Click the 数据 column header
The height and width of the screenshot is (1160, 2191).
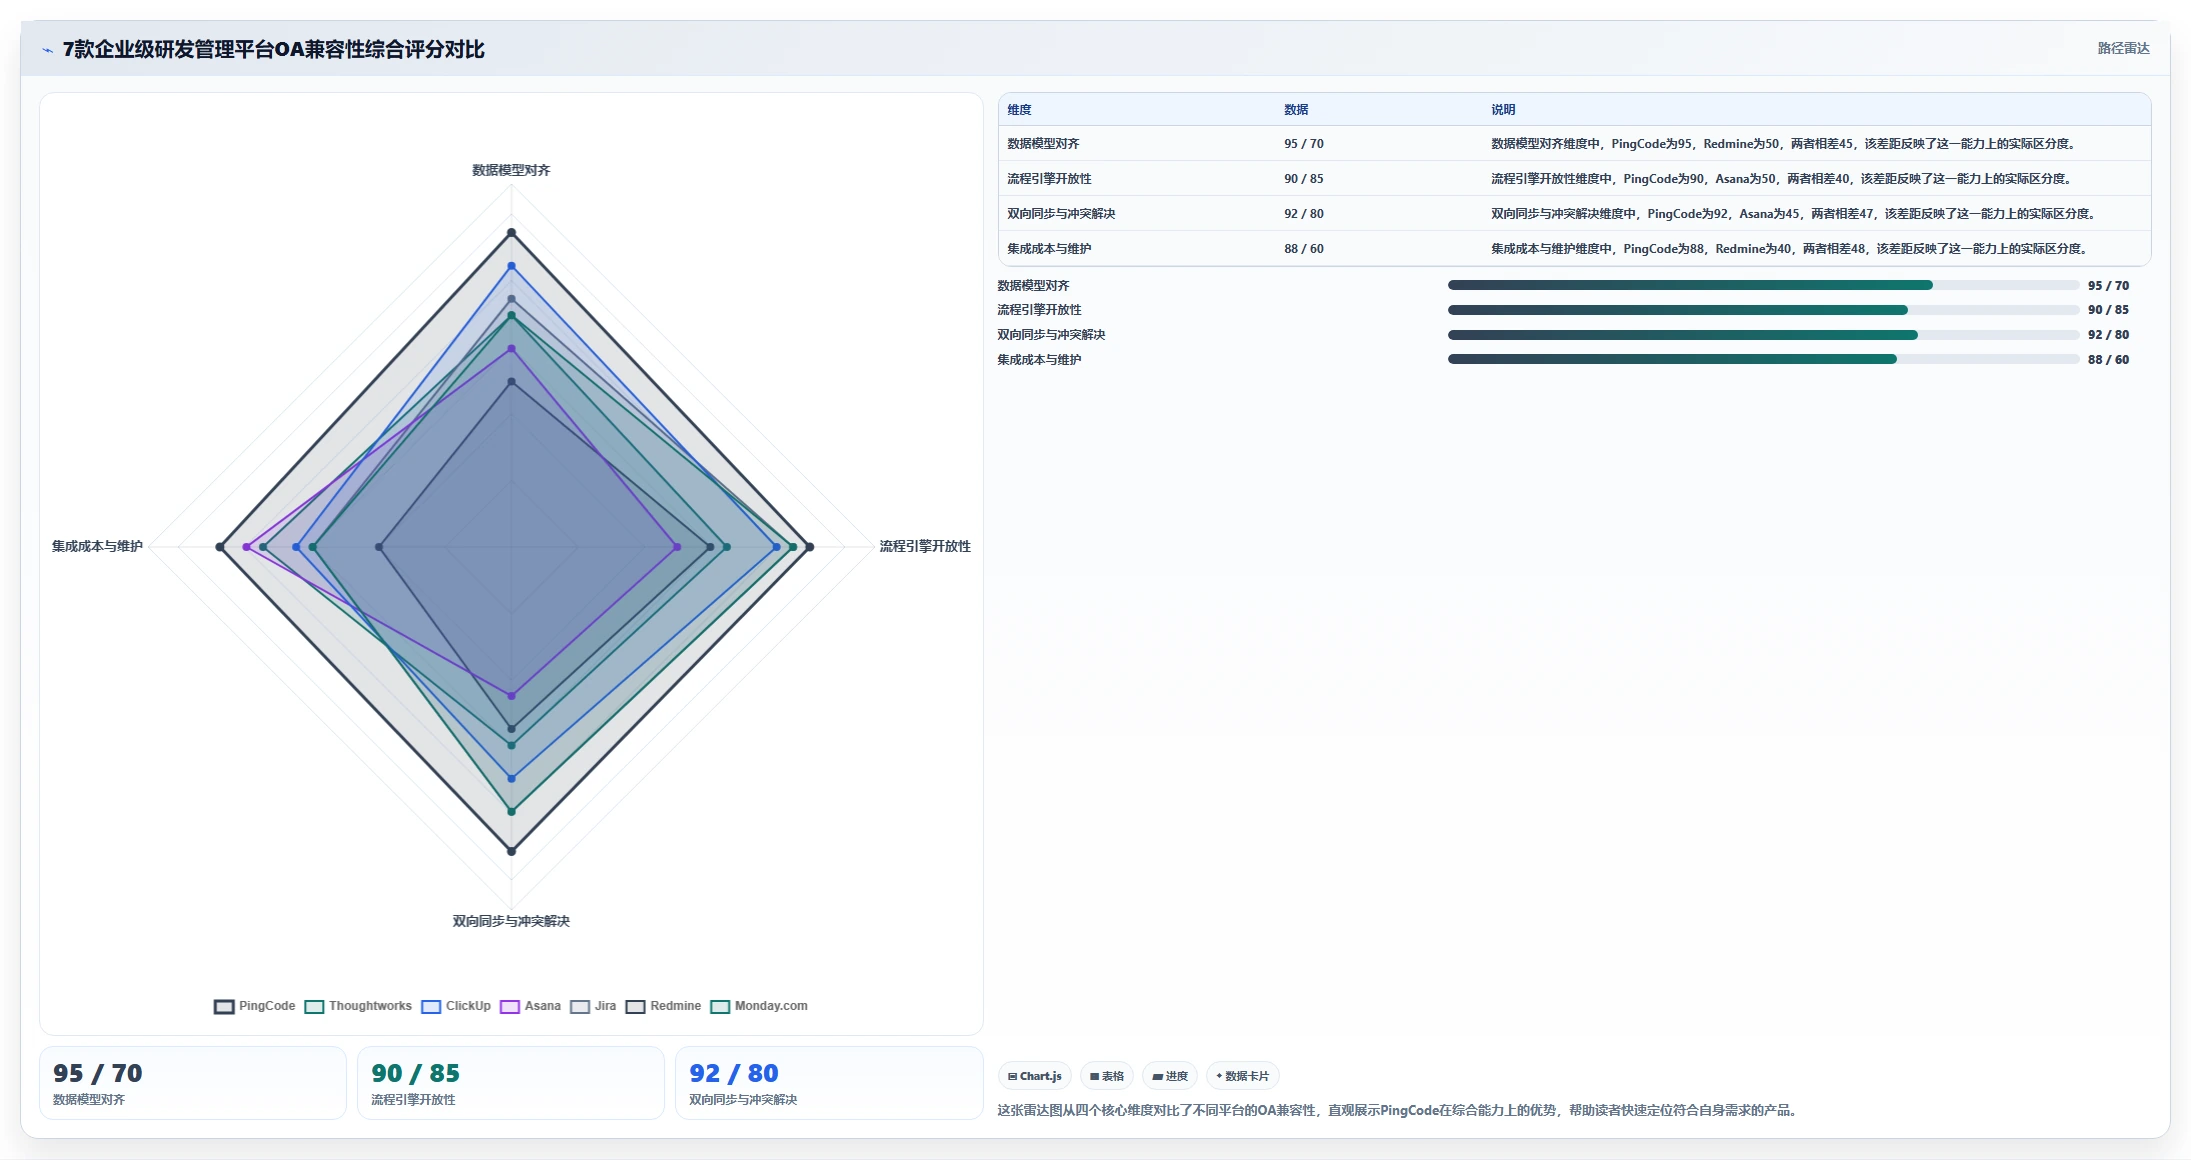pos(1296,110)
